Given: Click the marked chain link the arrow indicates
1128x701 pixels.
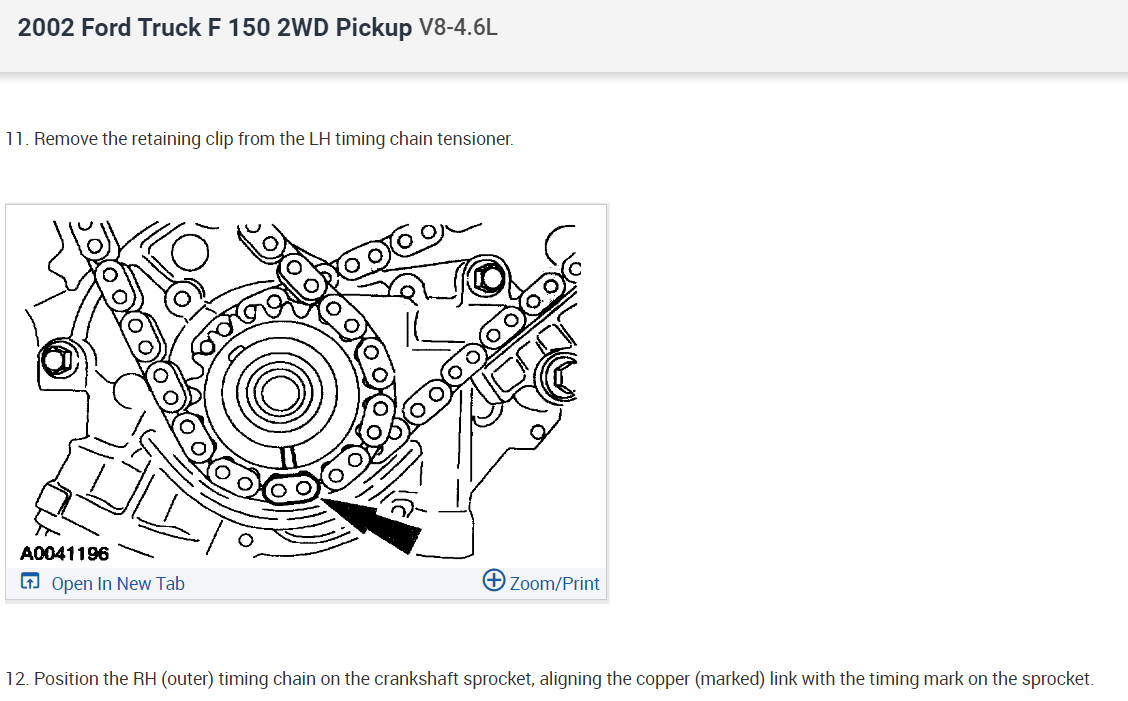Looking at the screenshot, I should click(290, 489).
